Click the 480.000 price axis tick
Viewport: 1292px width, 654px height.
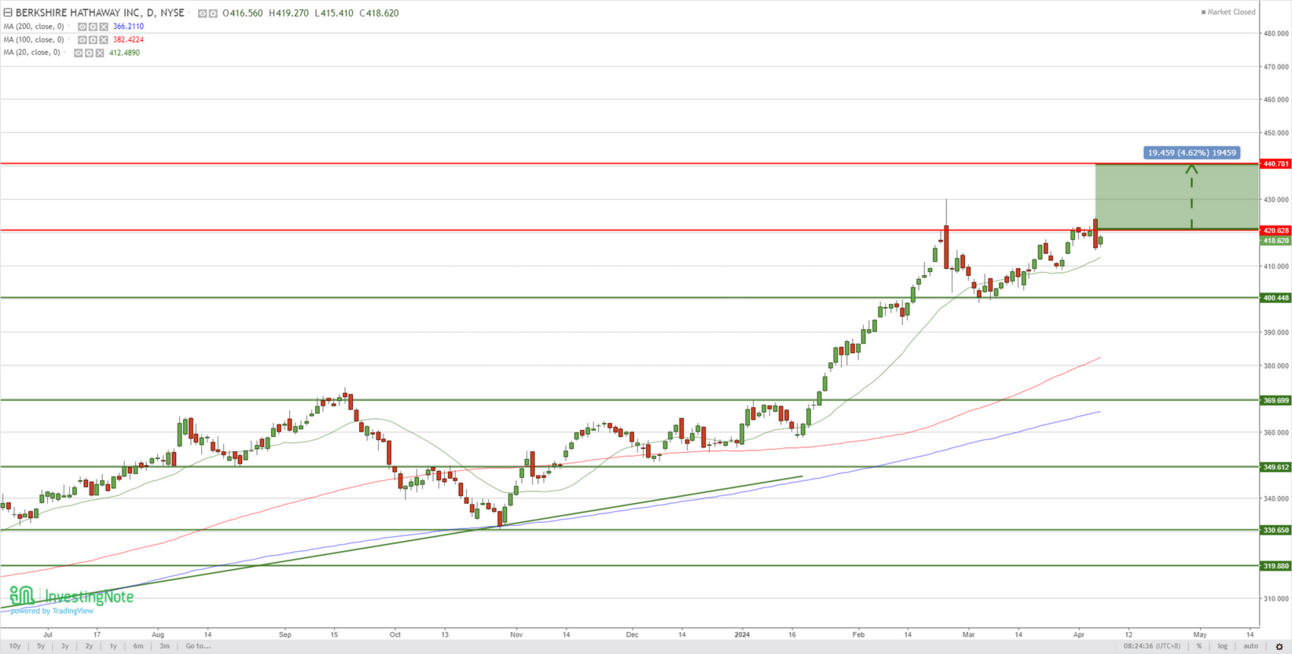(1276, 33)
